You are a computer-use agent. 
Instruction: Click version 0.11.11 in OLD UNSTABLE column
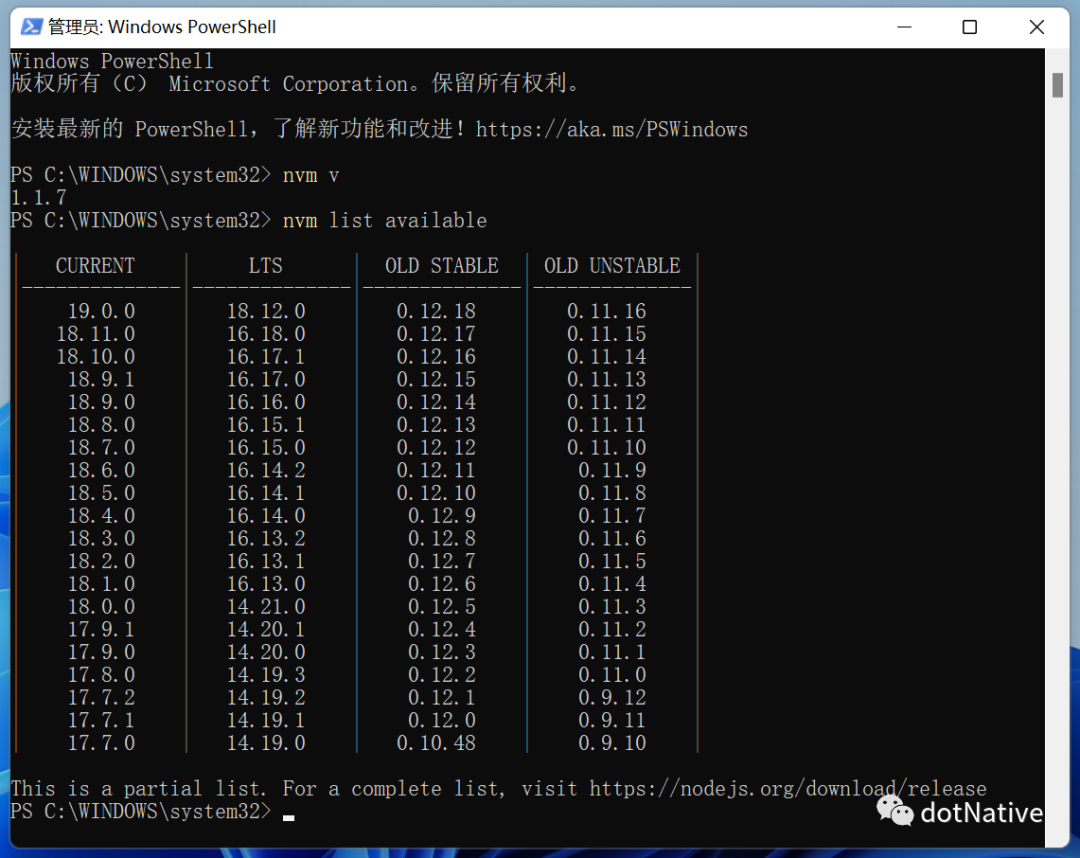[607, 425]
